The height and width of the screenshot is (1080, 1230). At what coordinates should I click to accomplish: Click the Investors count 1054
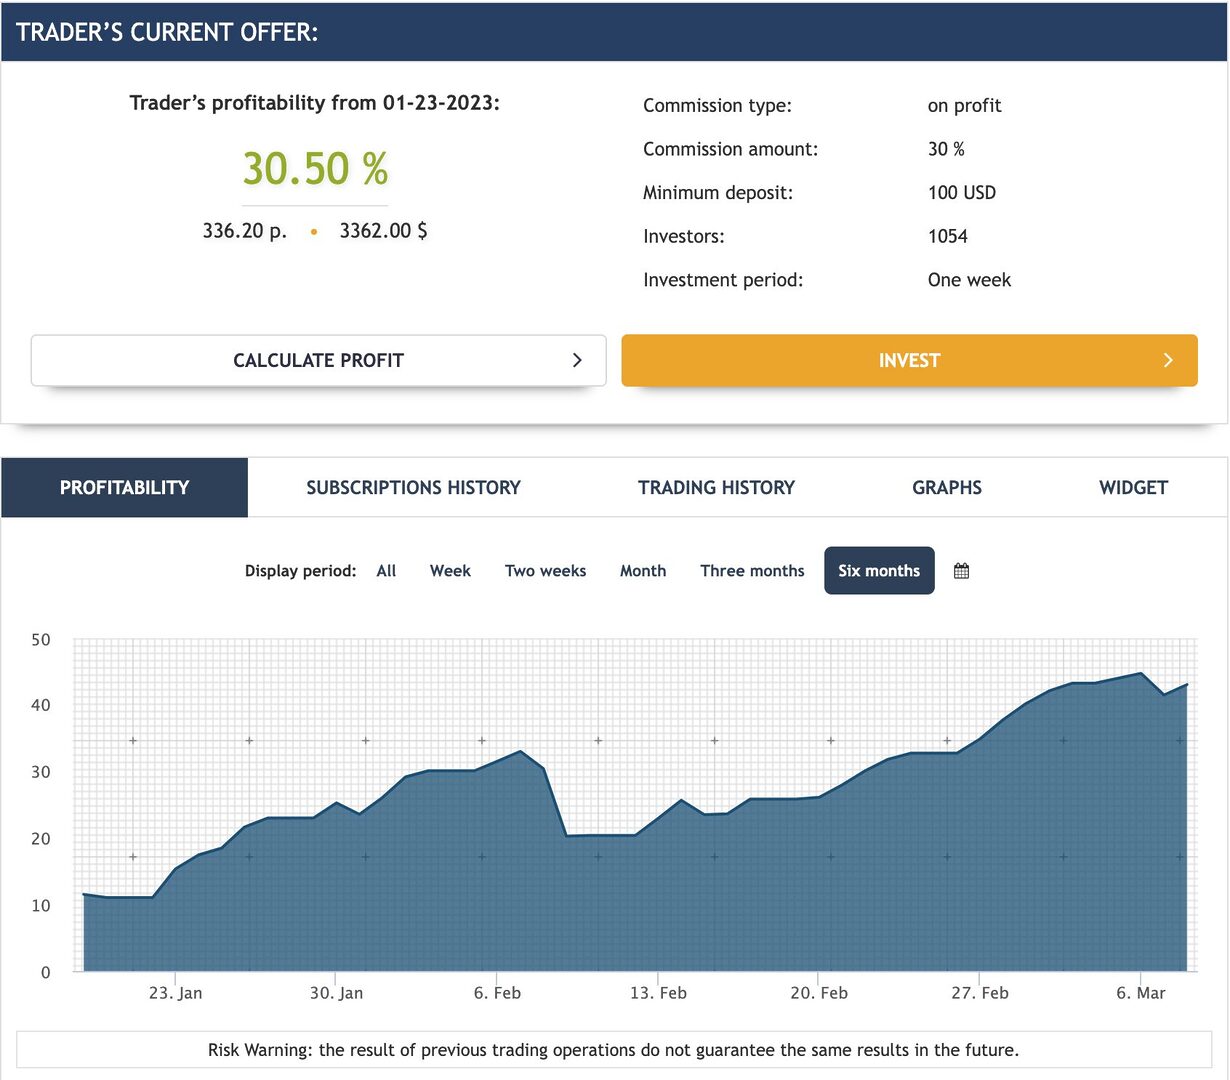coord(948,237)
